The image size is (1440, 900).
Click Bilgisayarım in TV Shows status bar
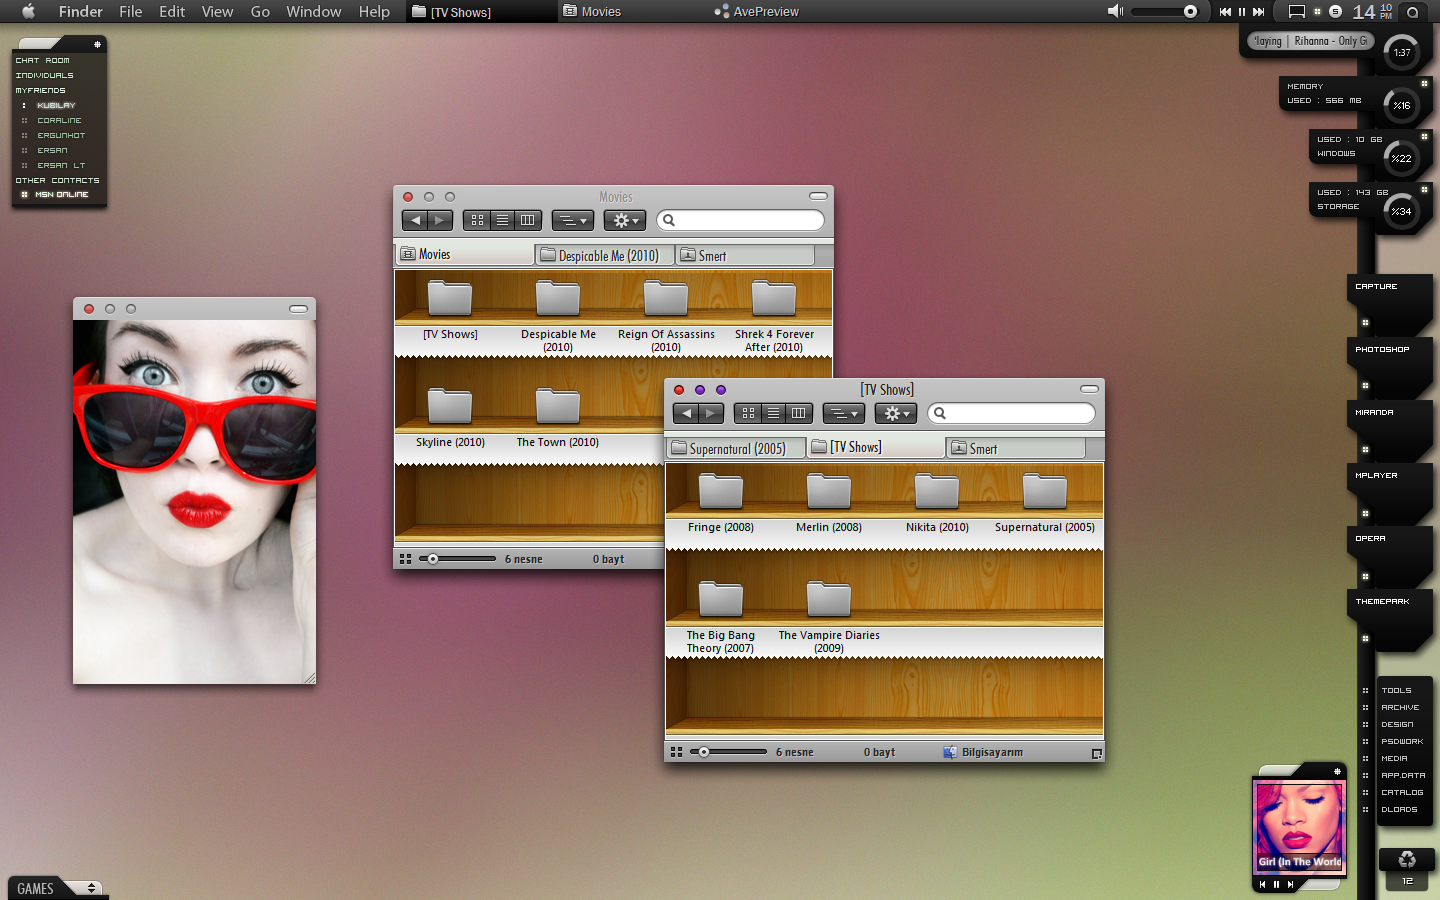pos(983,752)
